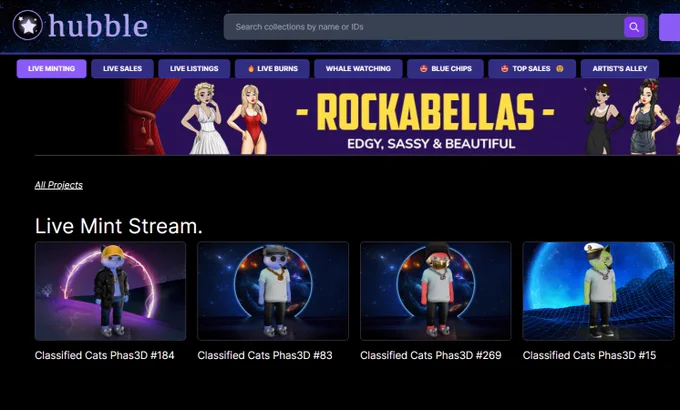Open Classified Cats Phas3D #15 thumbnail

tap(598, 291)
